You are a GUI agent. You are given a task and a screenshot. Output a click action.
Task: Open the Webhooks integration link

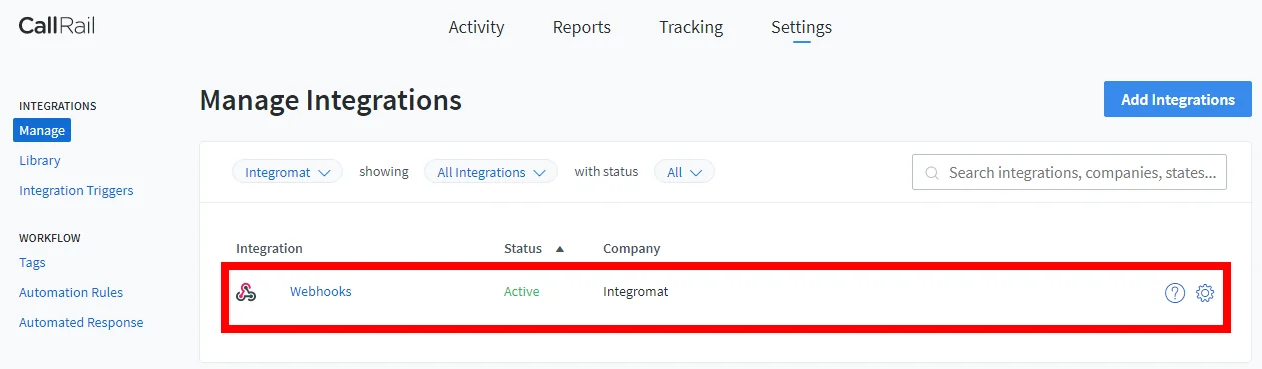(x=321, y=292)
